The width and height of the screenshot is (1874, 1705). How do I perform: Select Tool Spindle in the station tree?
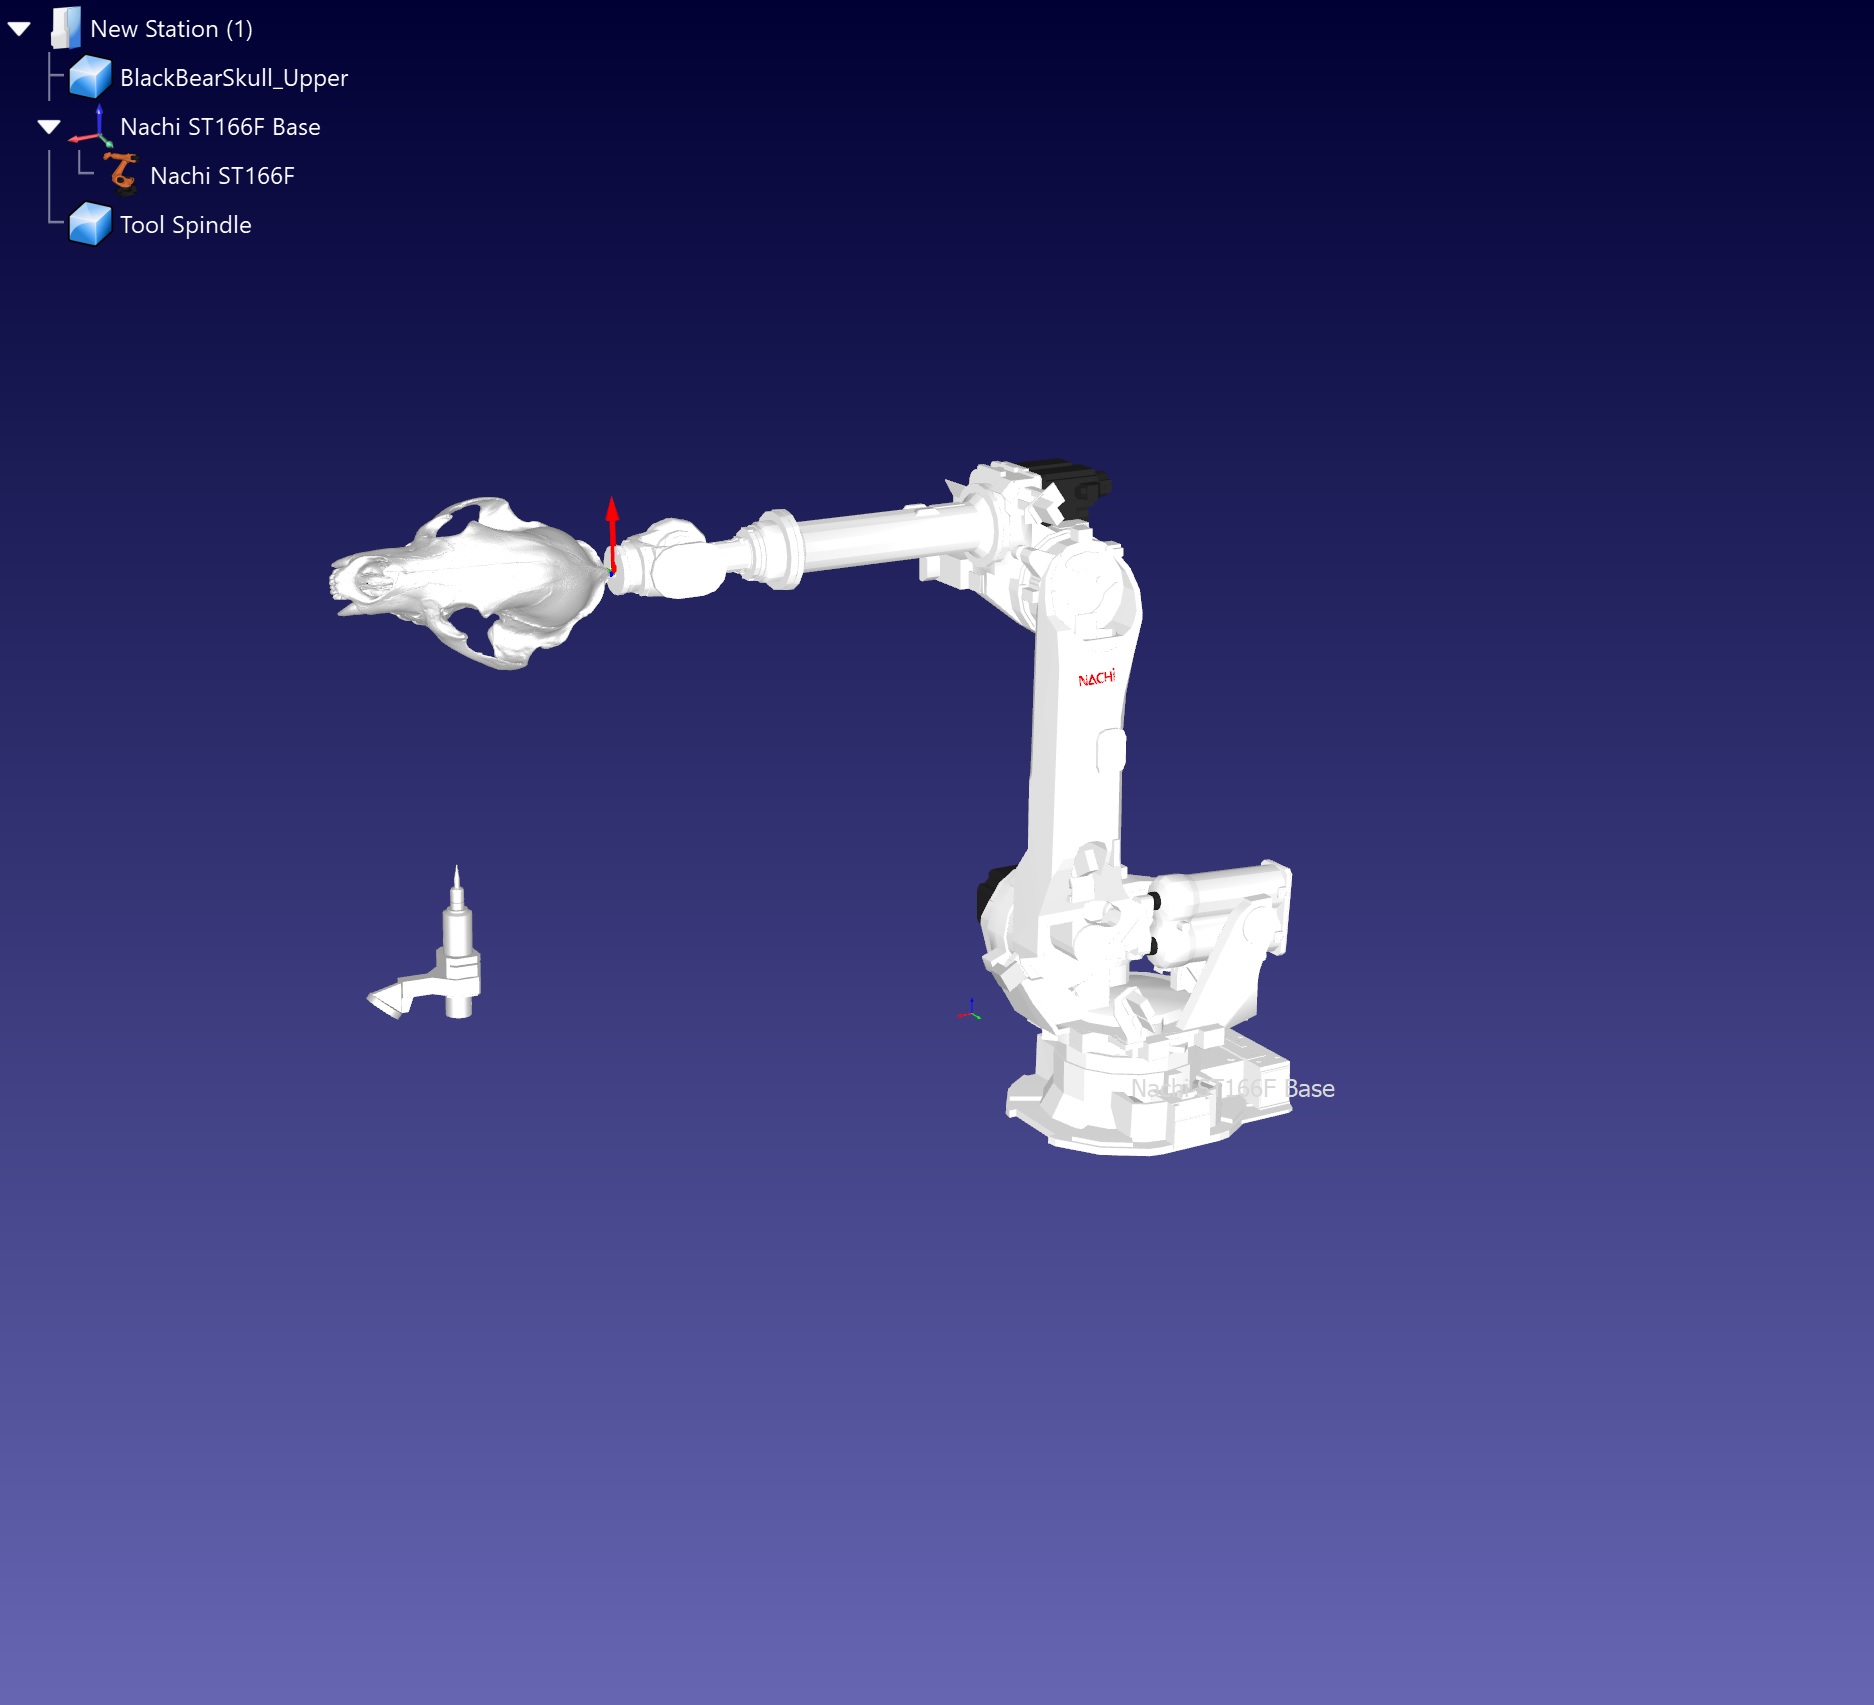tap(185, 225)
